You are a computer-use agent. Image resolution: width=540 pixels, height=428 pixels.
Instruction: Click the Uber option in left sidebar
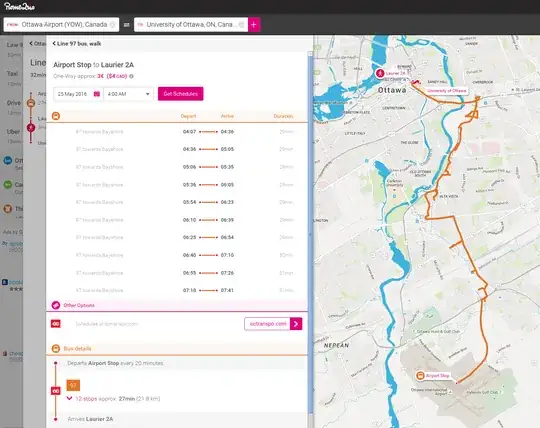[x=13, y=132]
